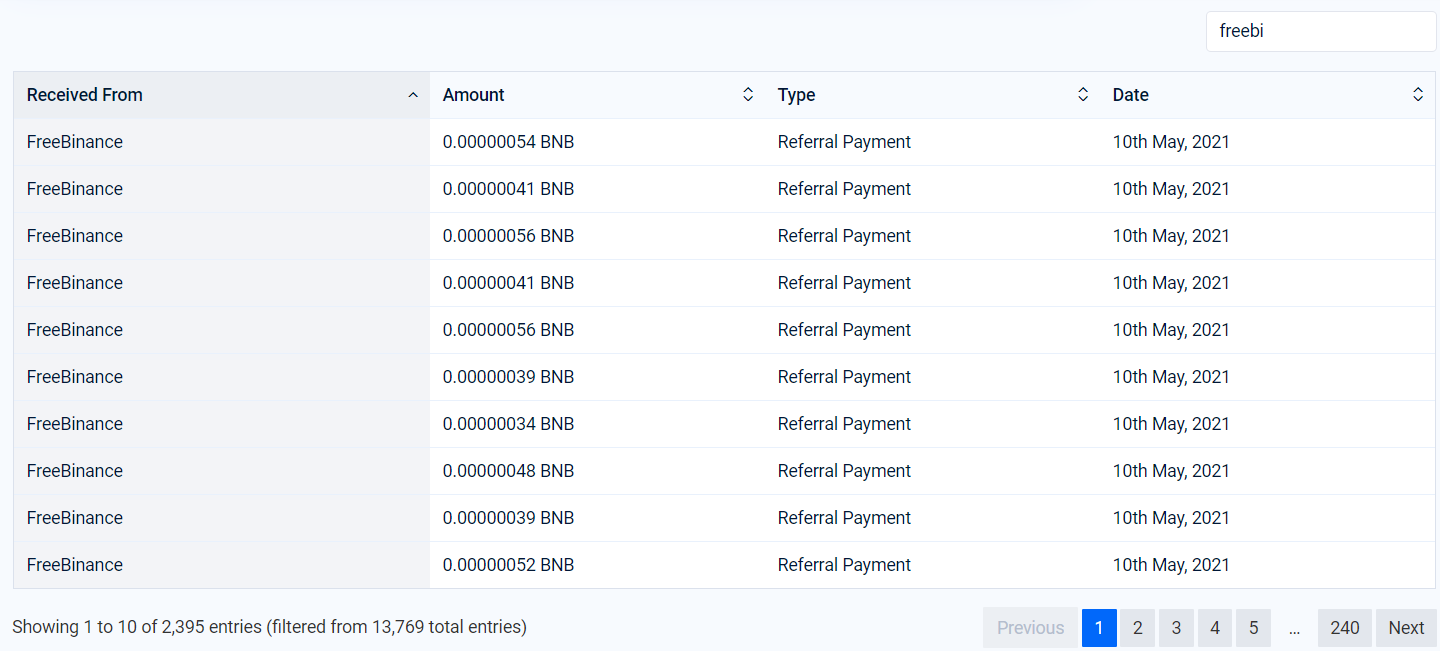The width and height of the screenshot is (1440, 651).
Task: Select the Received From column header
Action: (x=222, y=95)
